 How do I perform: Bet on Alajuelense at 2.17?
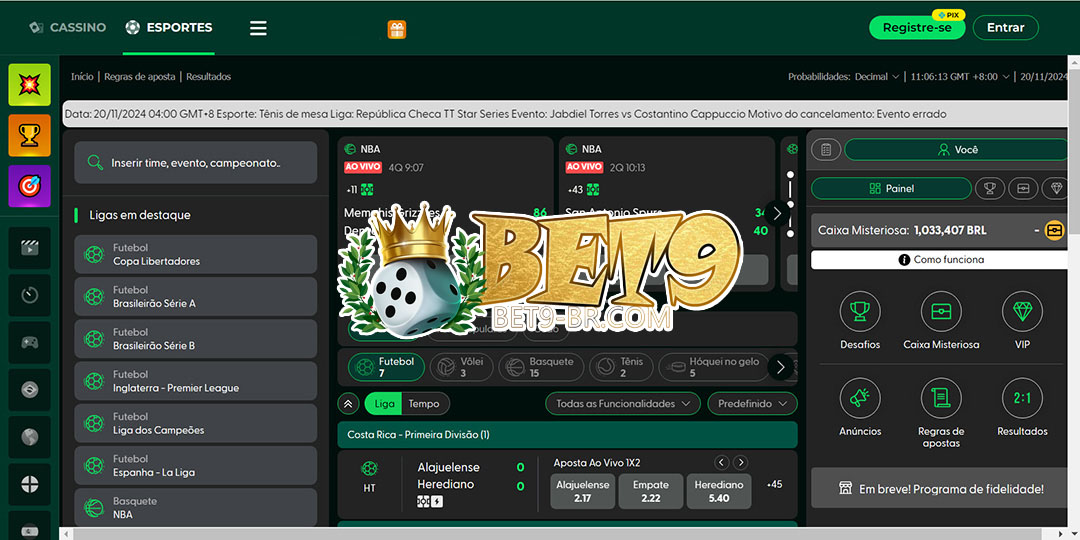[x=583, y=491]
